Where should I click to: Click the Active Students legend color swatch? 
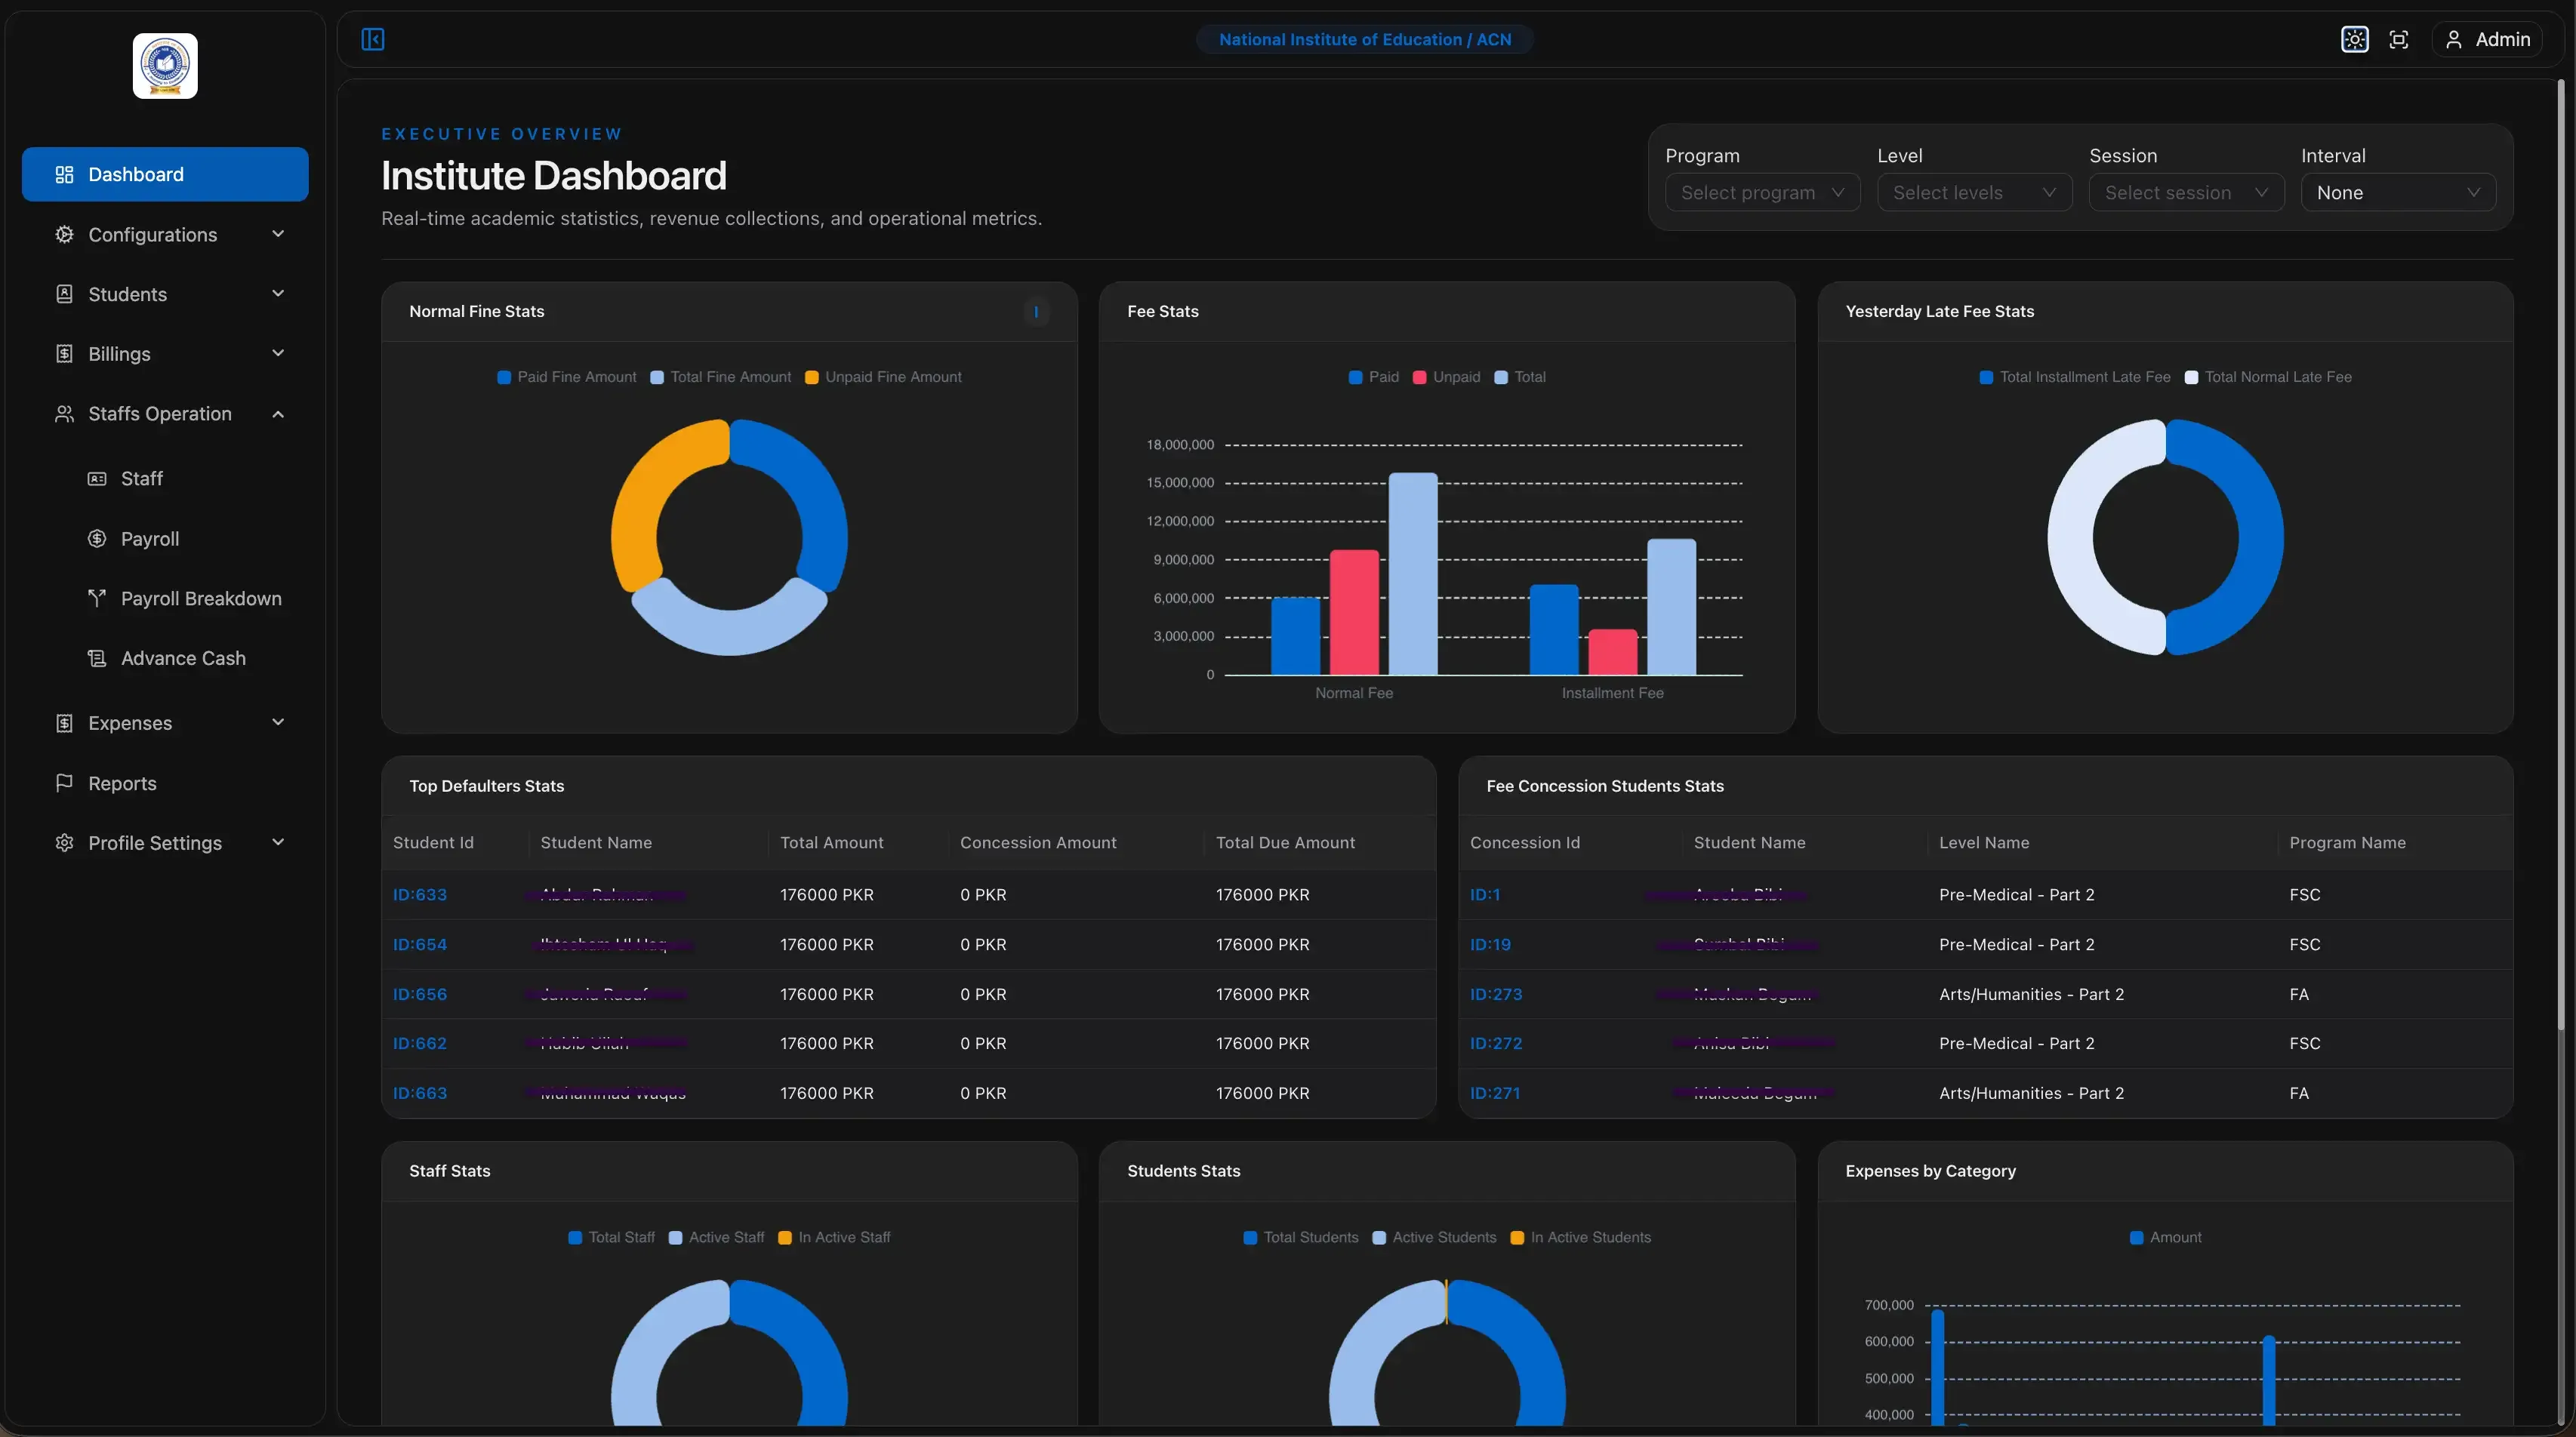(1379, 1238)
